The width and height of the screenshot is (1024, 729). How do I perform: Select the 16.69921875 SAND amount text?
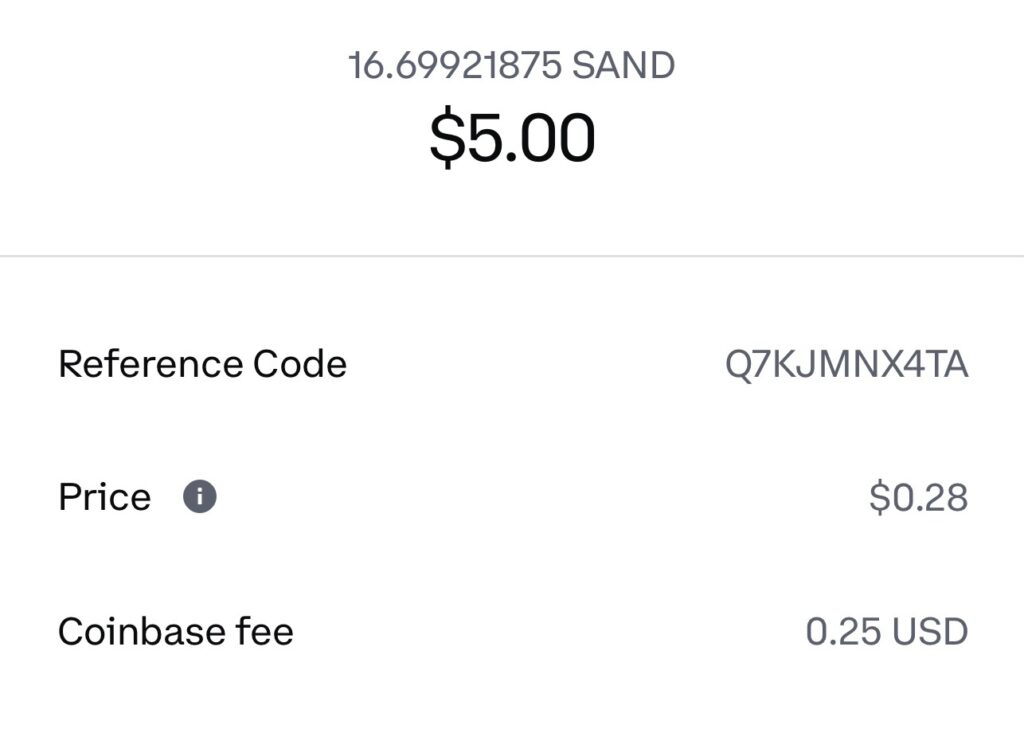(511, 65)
